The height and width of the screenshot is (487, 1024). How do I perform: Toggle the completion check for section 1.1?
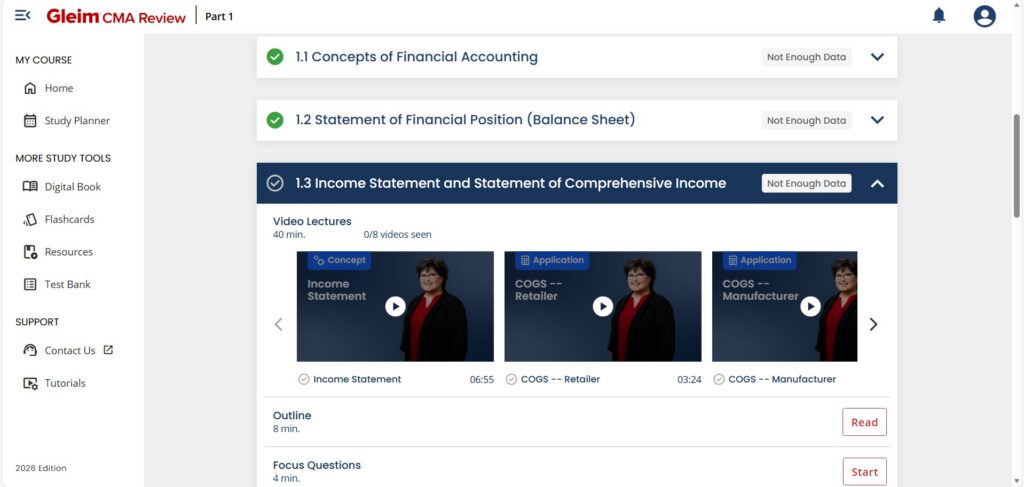pos(275,57)
